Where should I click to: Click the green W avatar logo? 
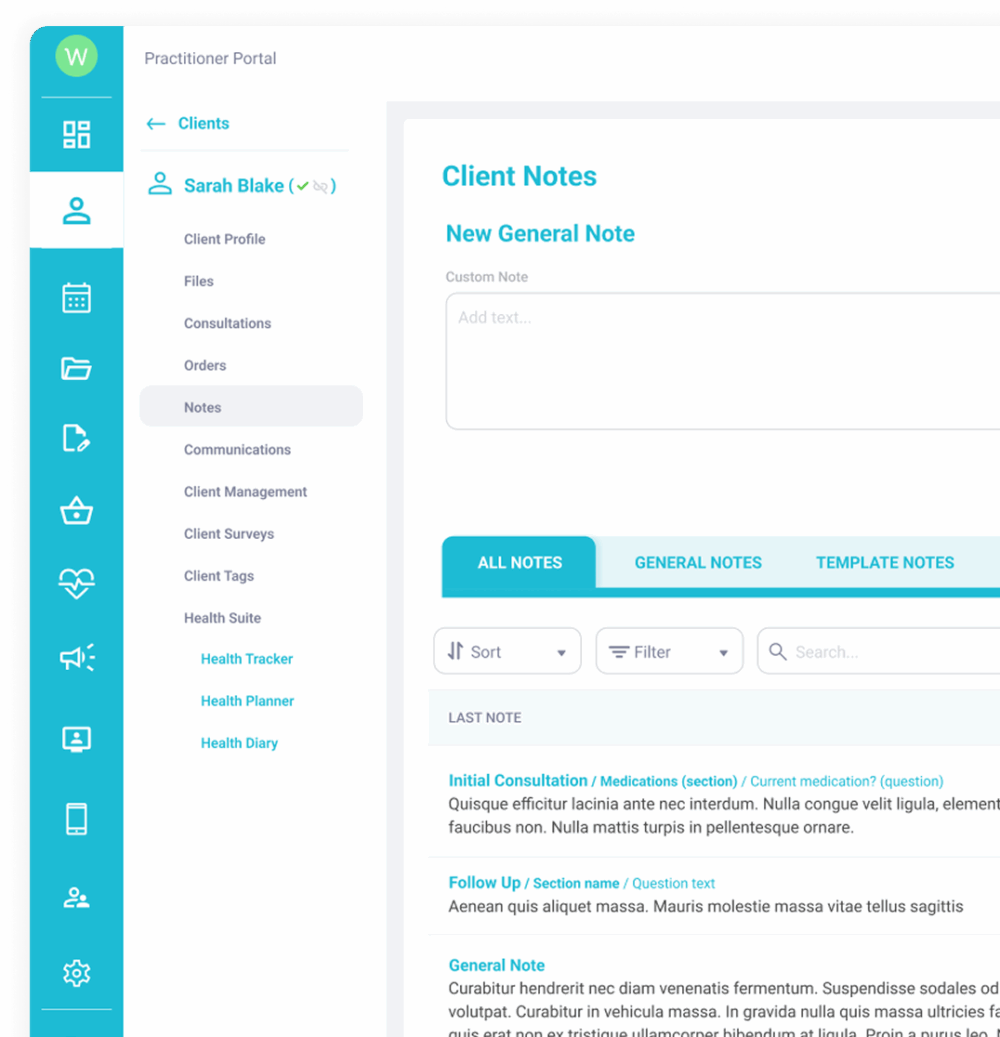pos(76,57)
